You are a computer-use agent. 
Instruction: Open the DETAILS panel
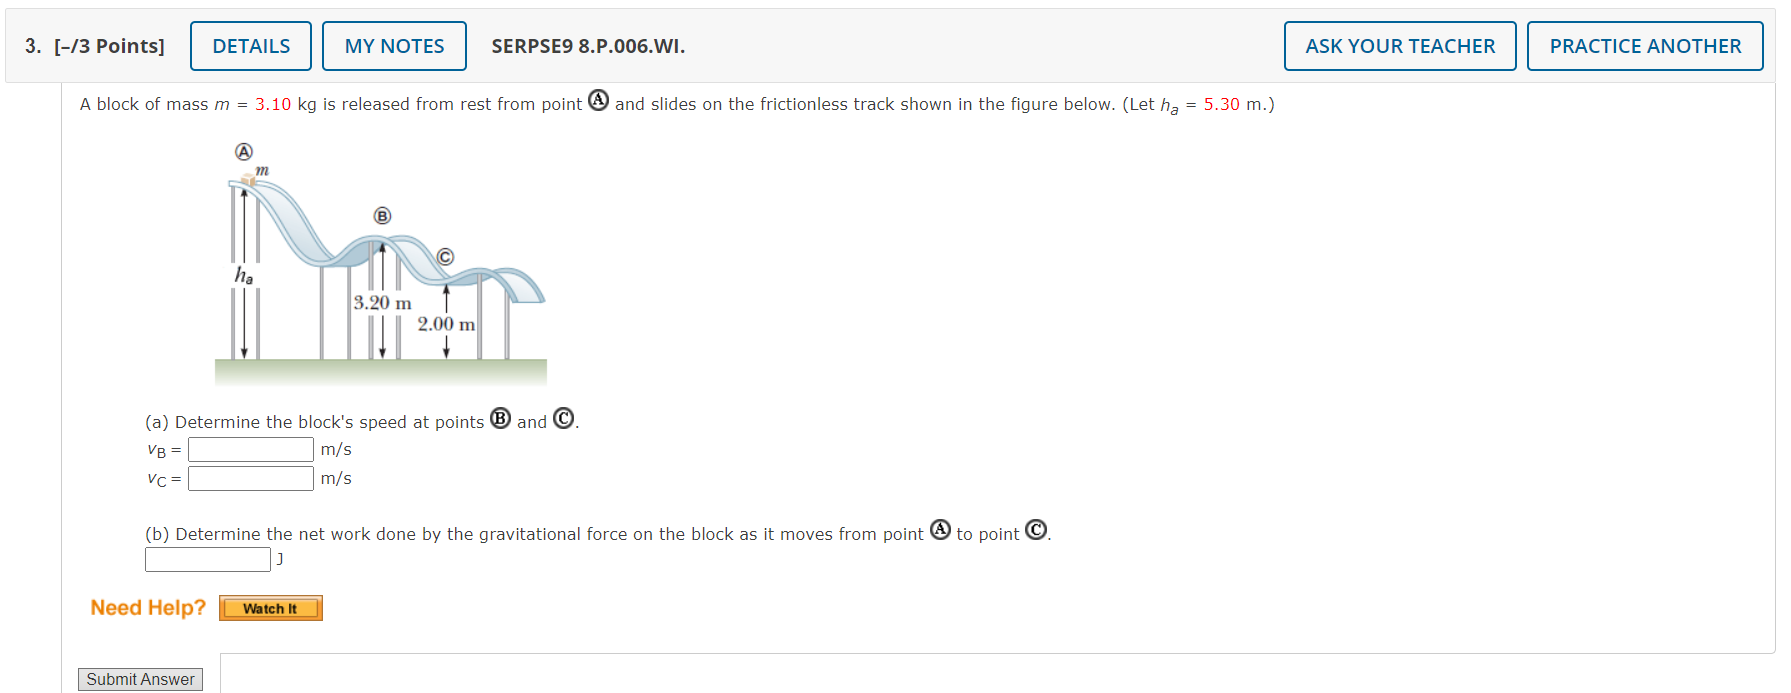[x=250, y=45]
